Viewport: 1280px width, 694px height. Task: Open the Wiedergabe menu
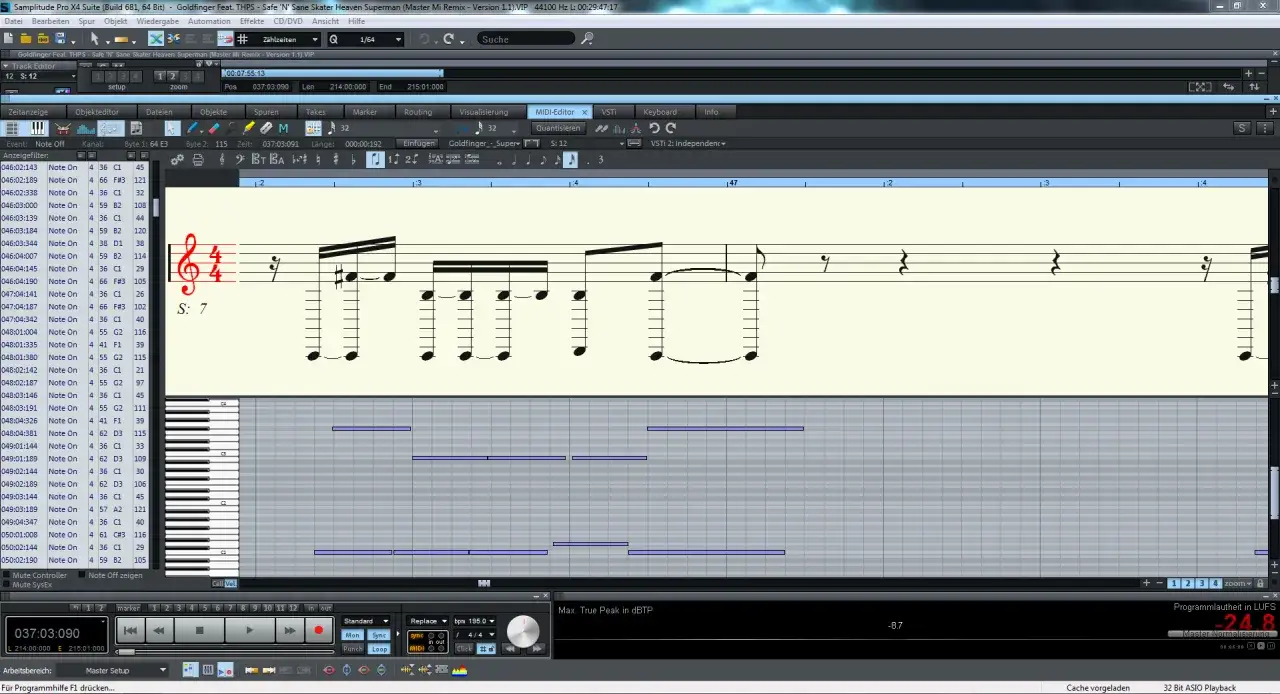(157, 21)
